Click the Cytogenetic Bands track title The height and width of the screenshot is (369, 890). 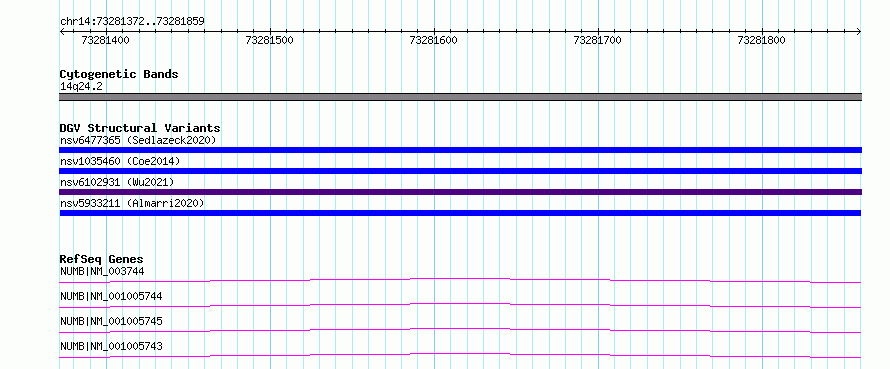(119, 74)
